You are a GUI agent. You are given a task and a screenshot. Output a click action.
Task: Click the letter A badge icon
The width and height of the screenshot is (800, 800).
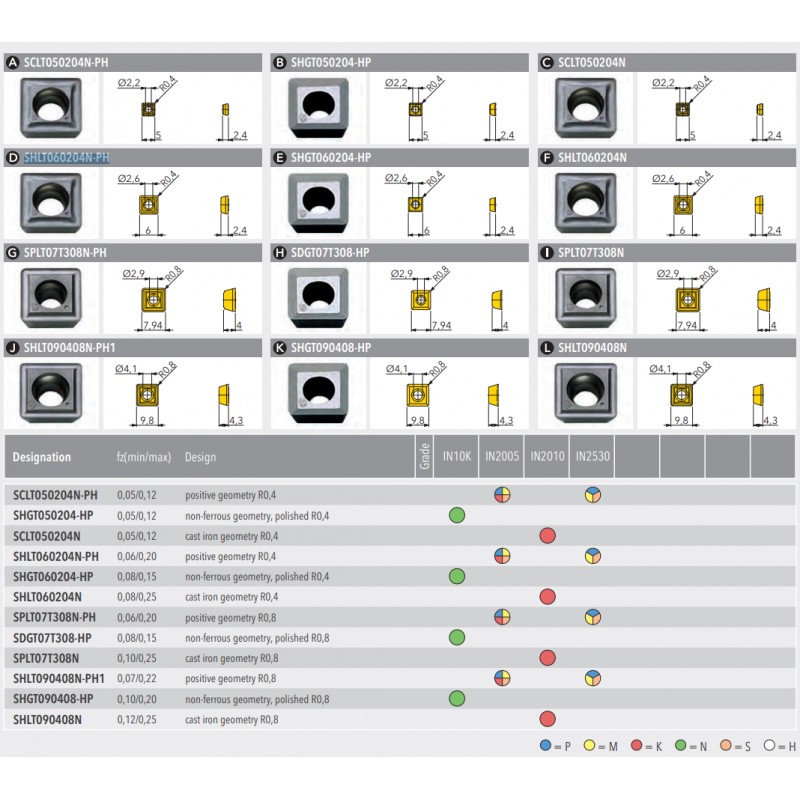tap(13, 62)
